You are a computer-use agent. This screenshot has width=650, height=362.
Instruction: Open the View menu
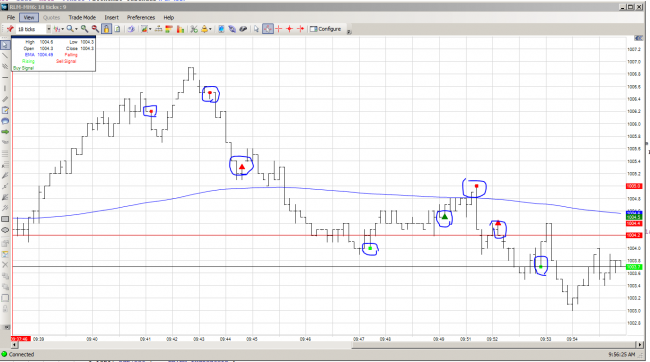[x=29, y=17]
